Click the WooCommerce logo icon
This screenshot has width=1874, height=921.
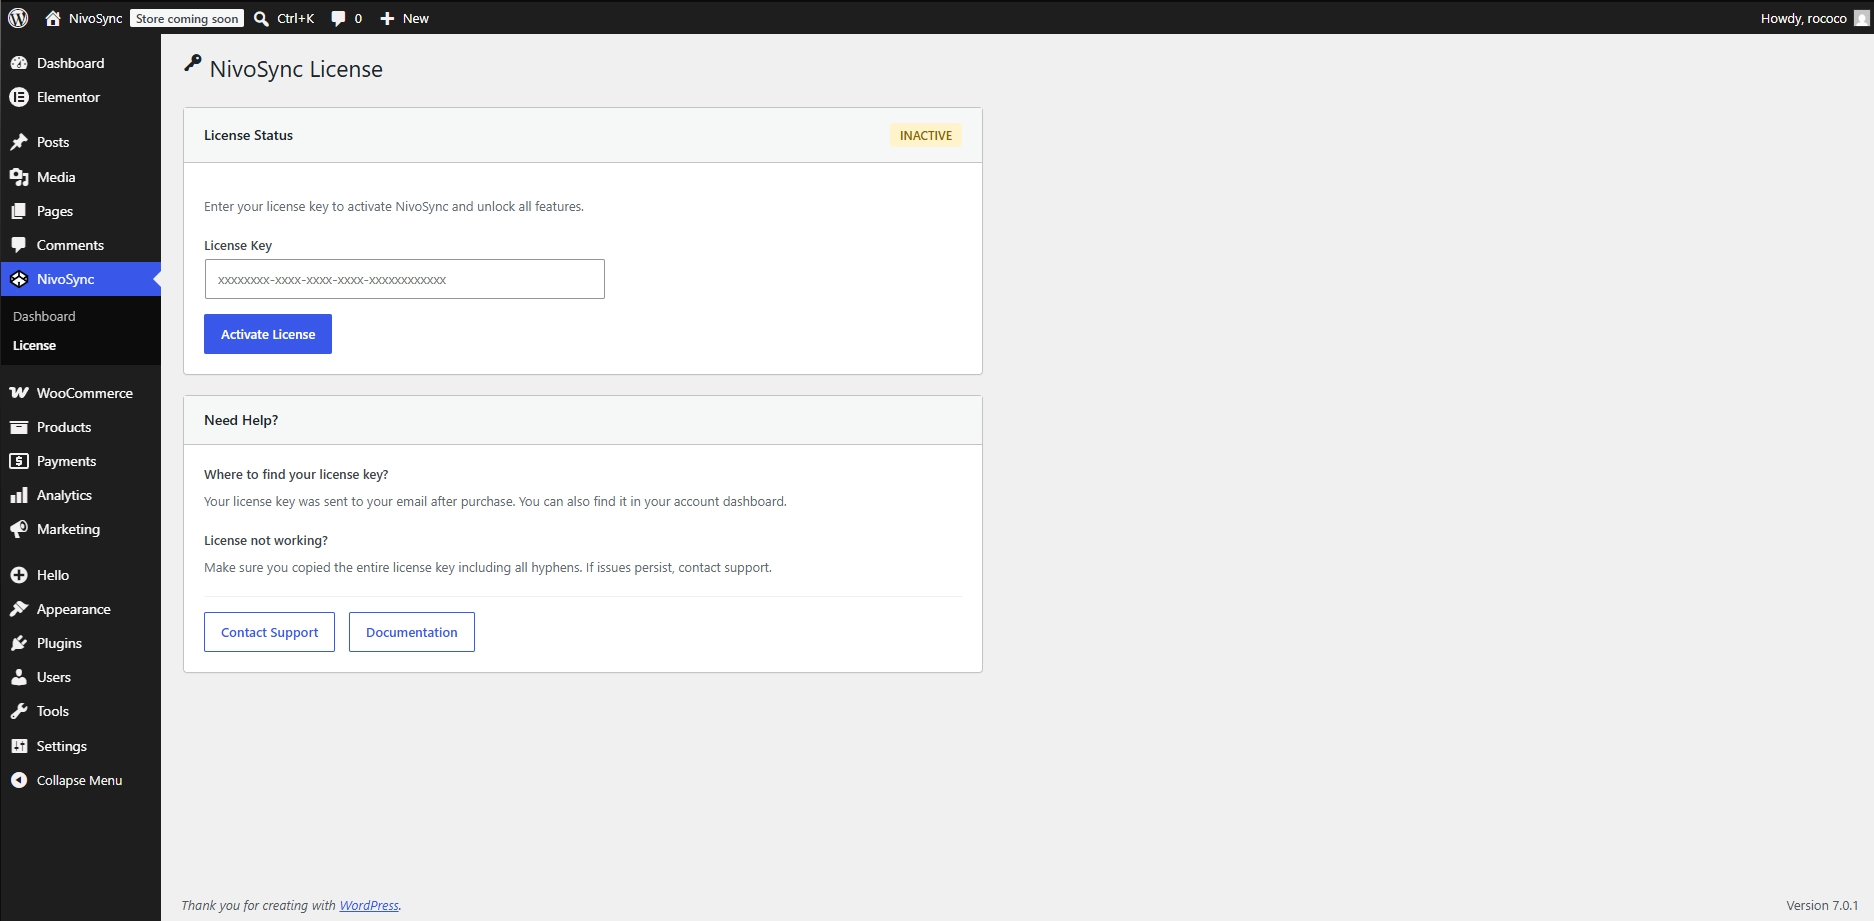(x=19, y=393)
